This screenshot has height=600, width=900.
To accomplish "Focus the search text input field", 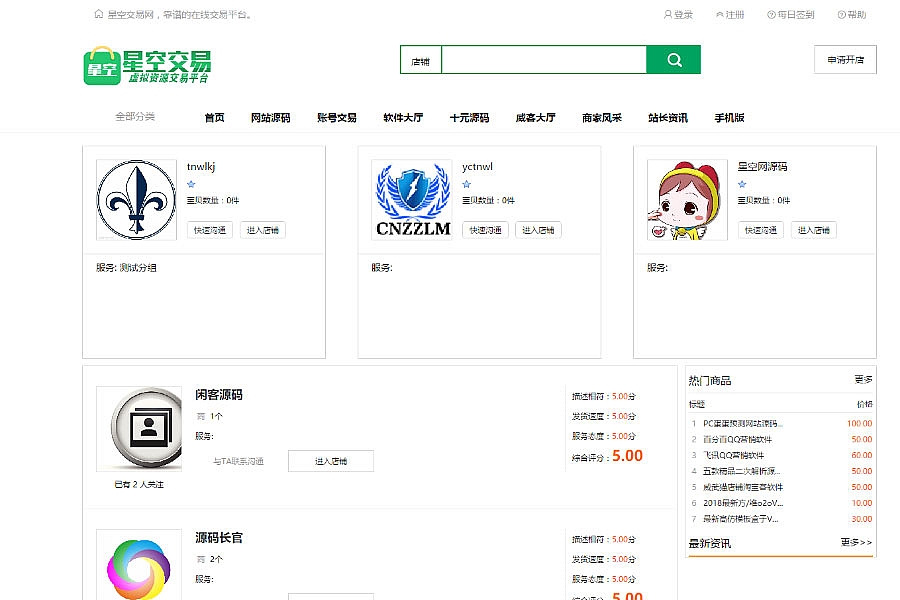I will coord(543,60).
